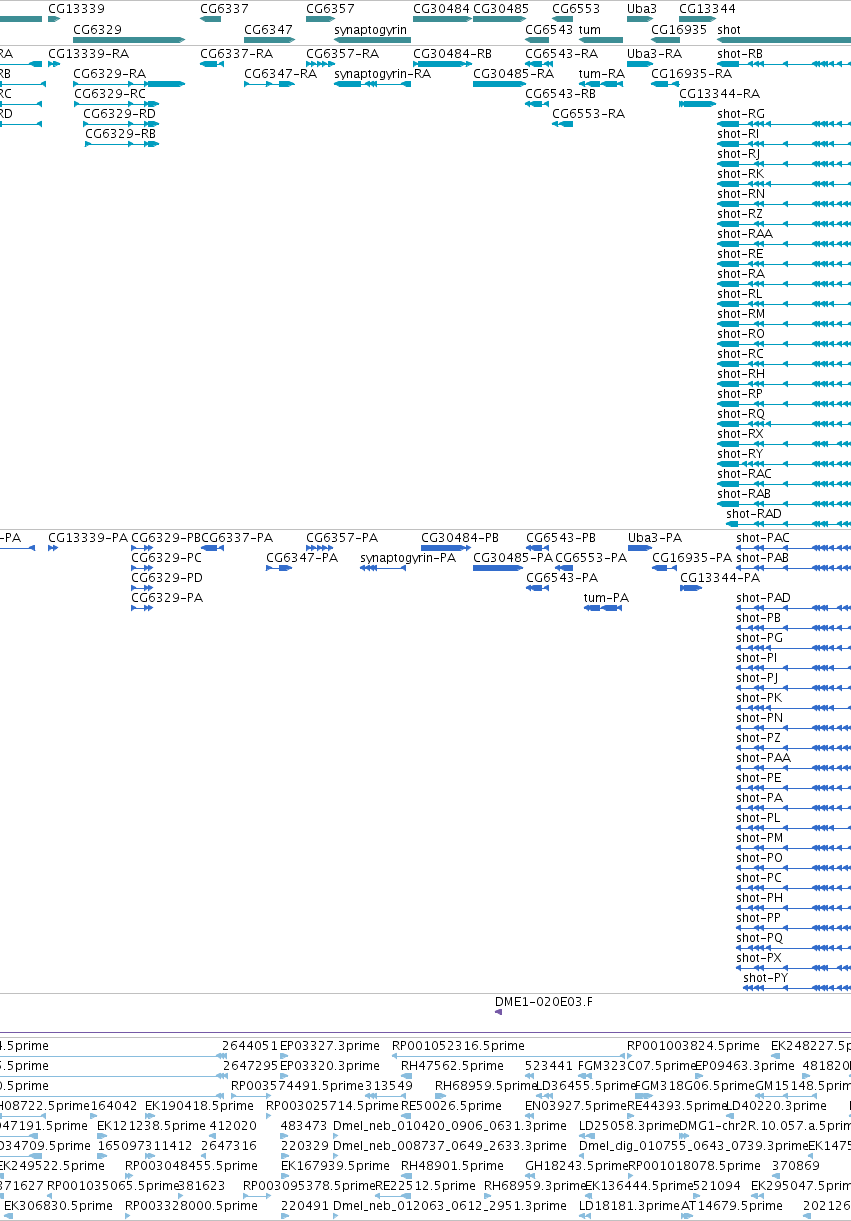Select transcript CG6543-RB
The image size is (851, 1221).
click(561, 94)
